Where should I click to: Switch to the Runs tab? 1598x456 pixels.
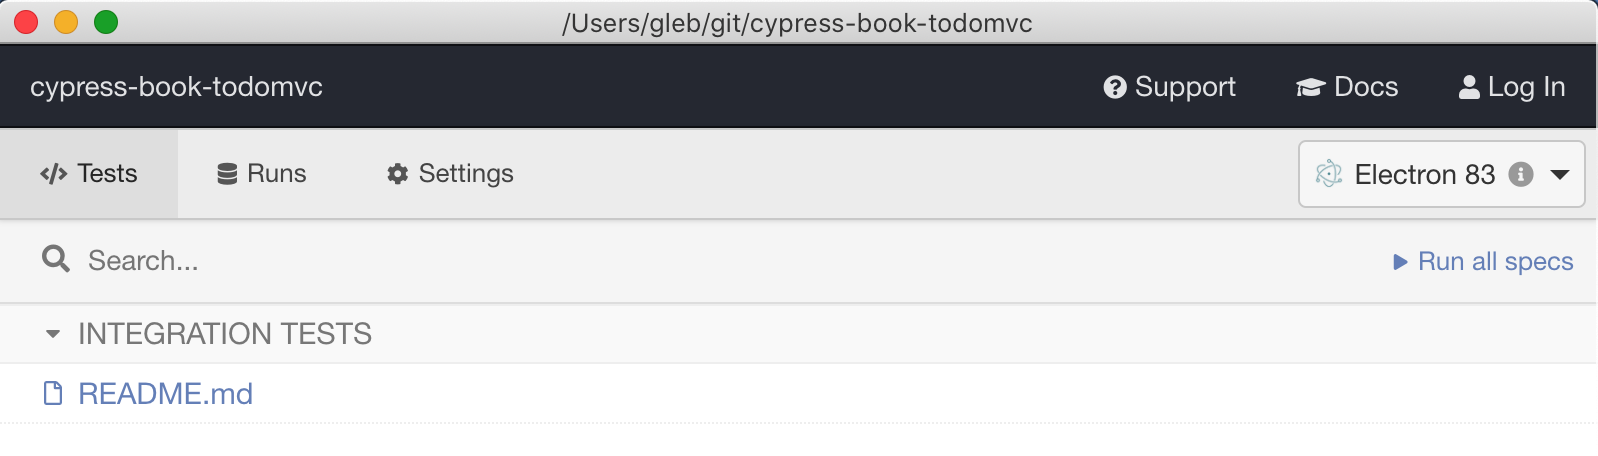(x=262, y=174)
